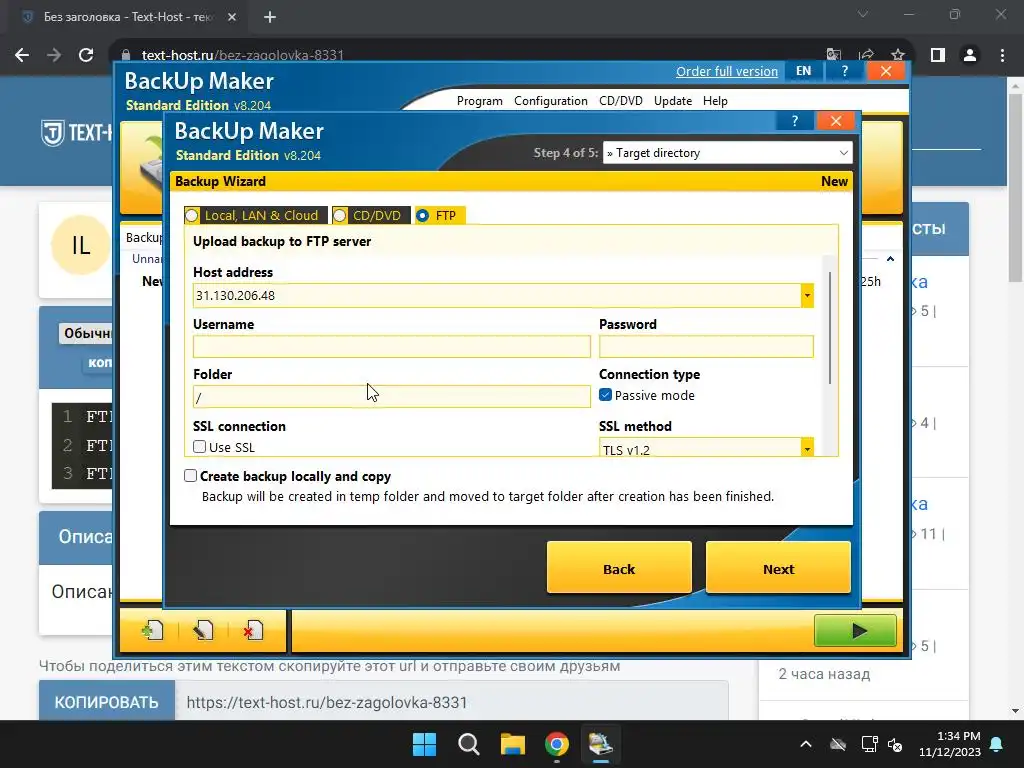Click the Order full version link

click(x=726, y=71)
